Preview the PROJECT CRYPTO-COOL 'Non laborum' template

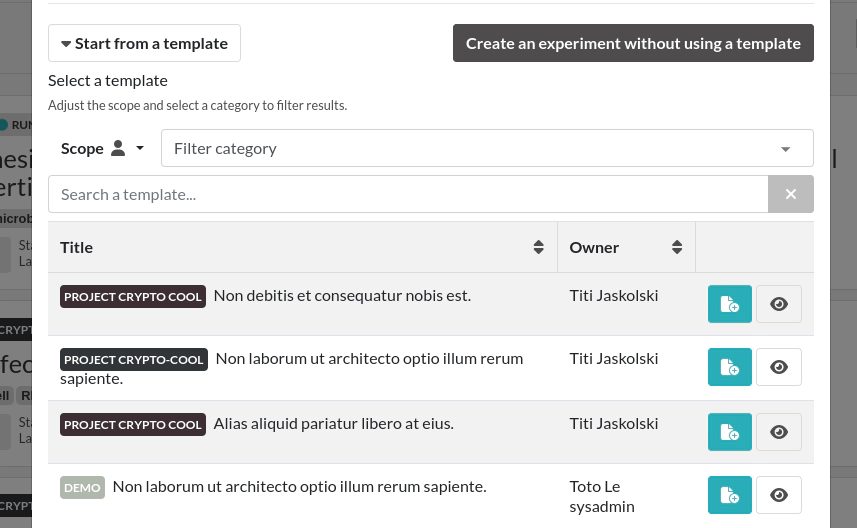779,367
